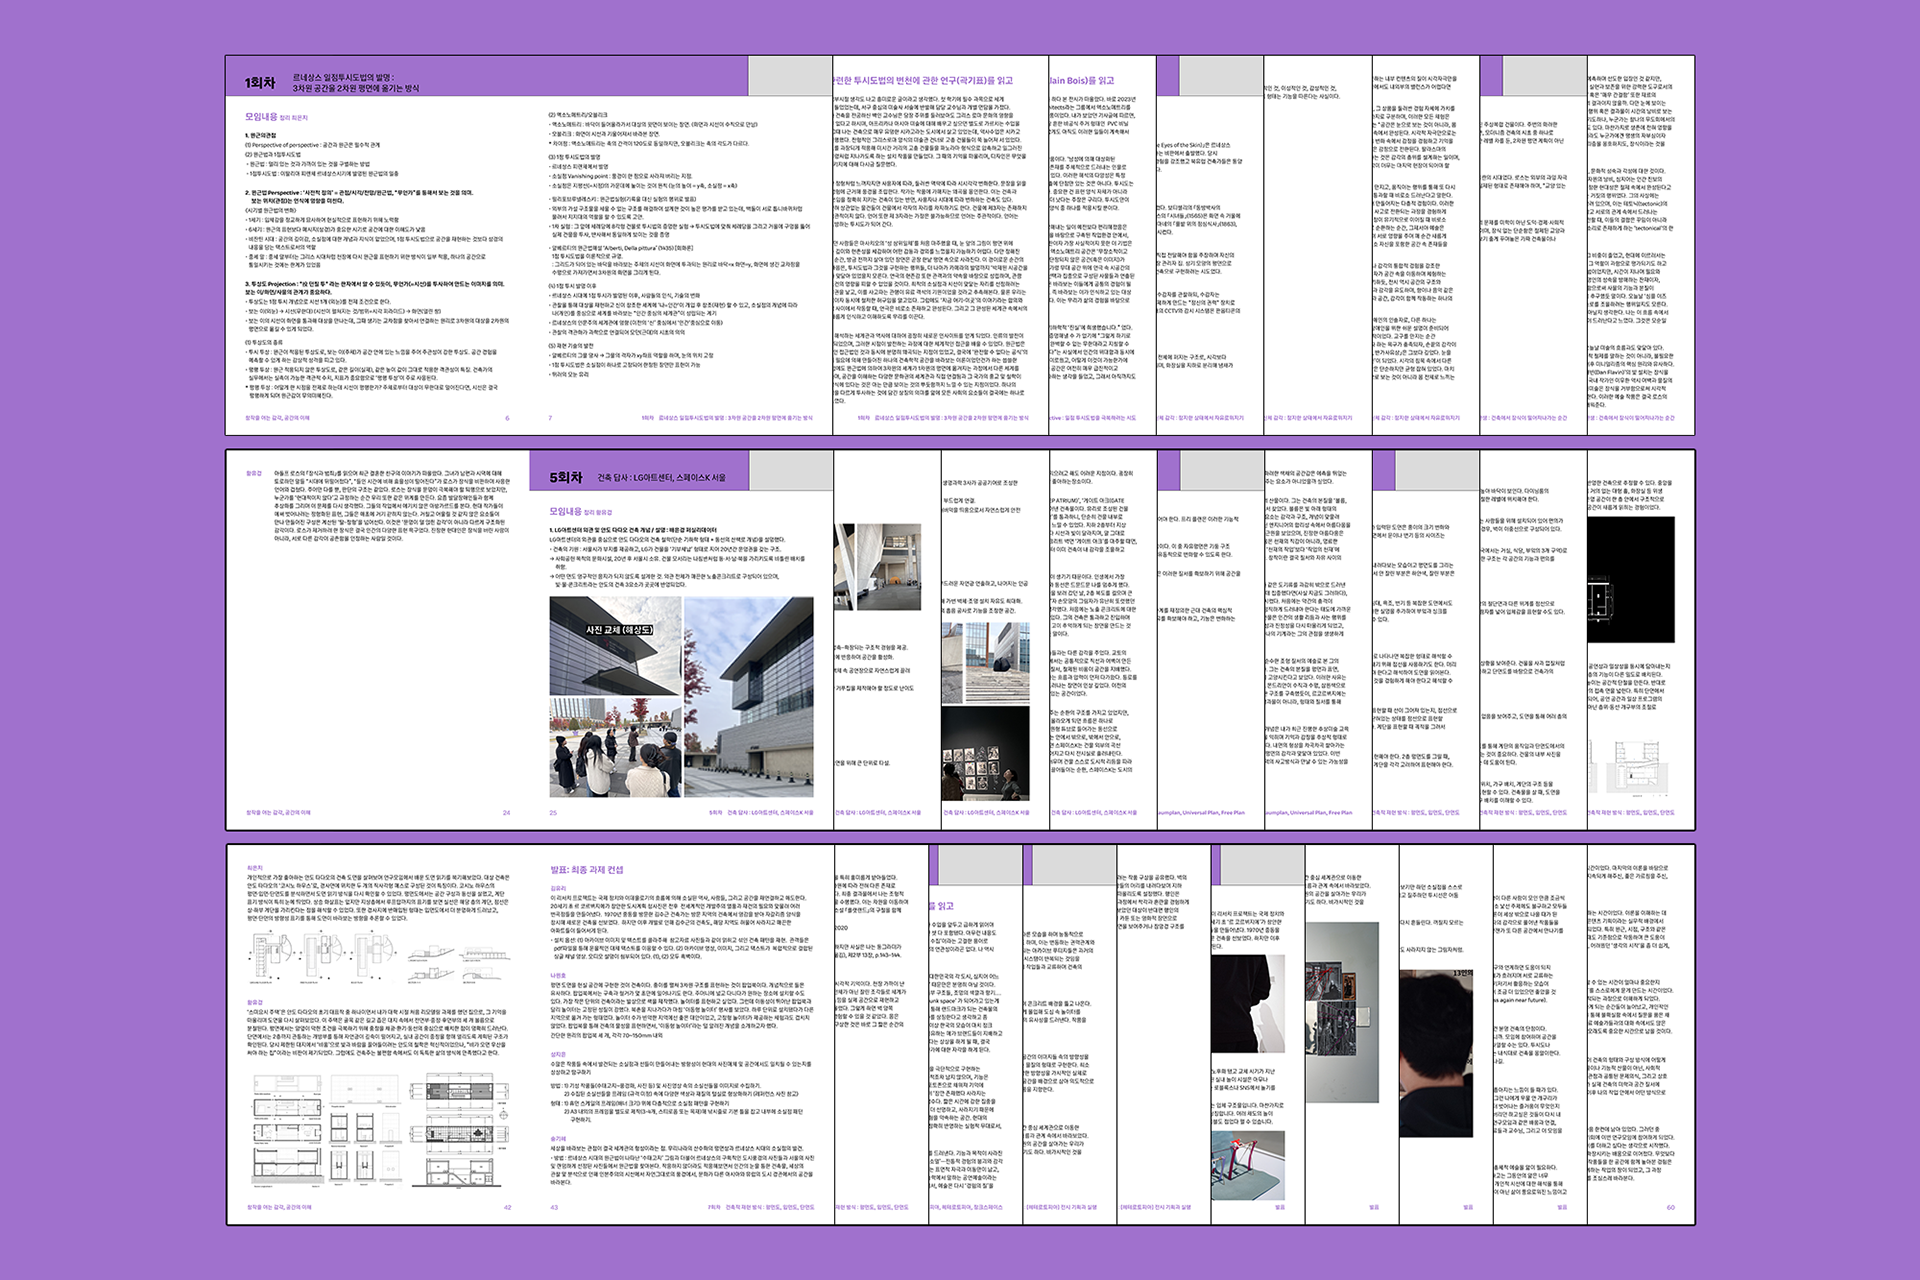Click the purple 모임내용 subheading under 5회차
Screen dimensions: 1920x1280
point(565,511)
